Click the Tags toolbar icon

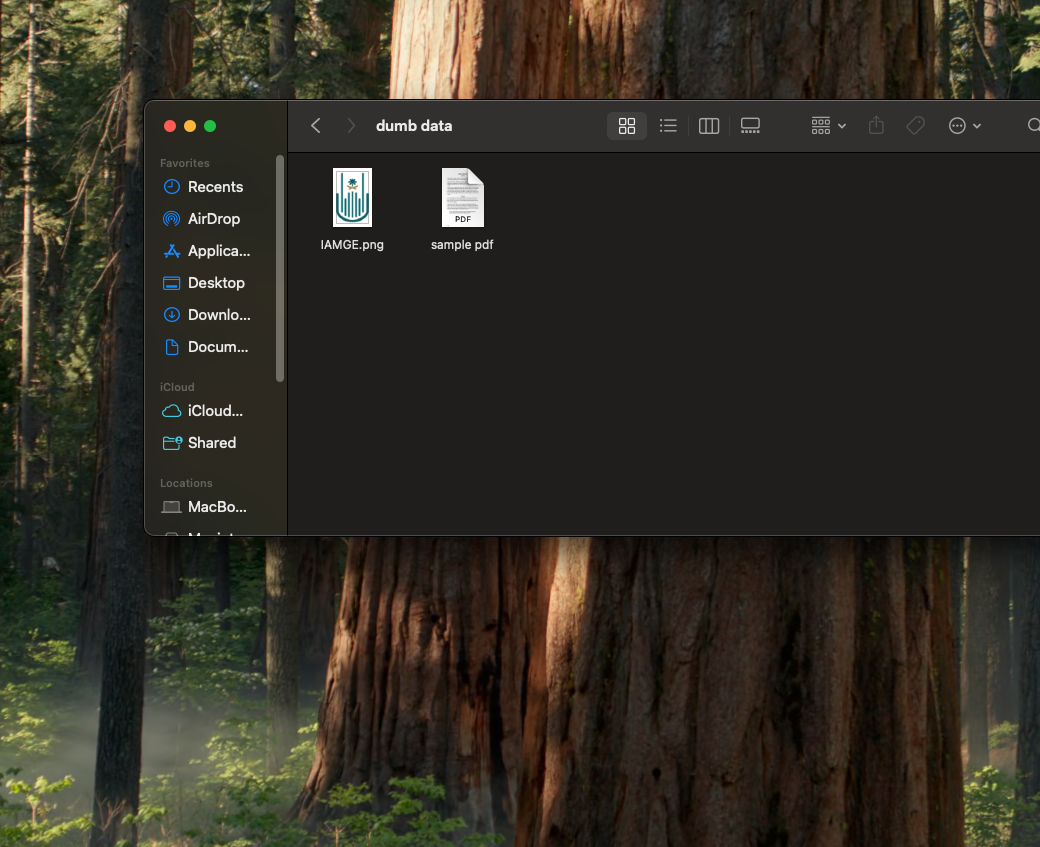[x=915, y=126]
